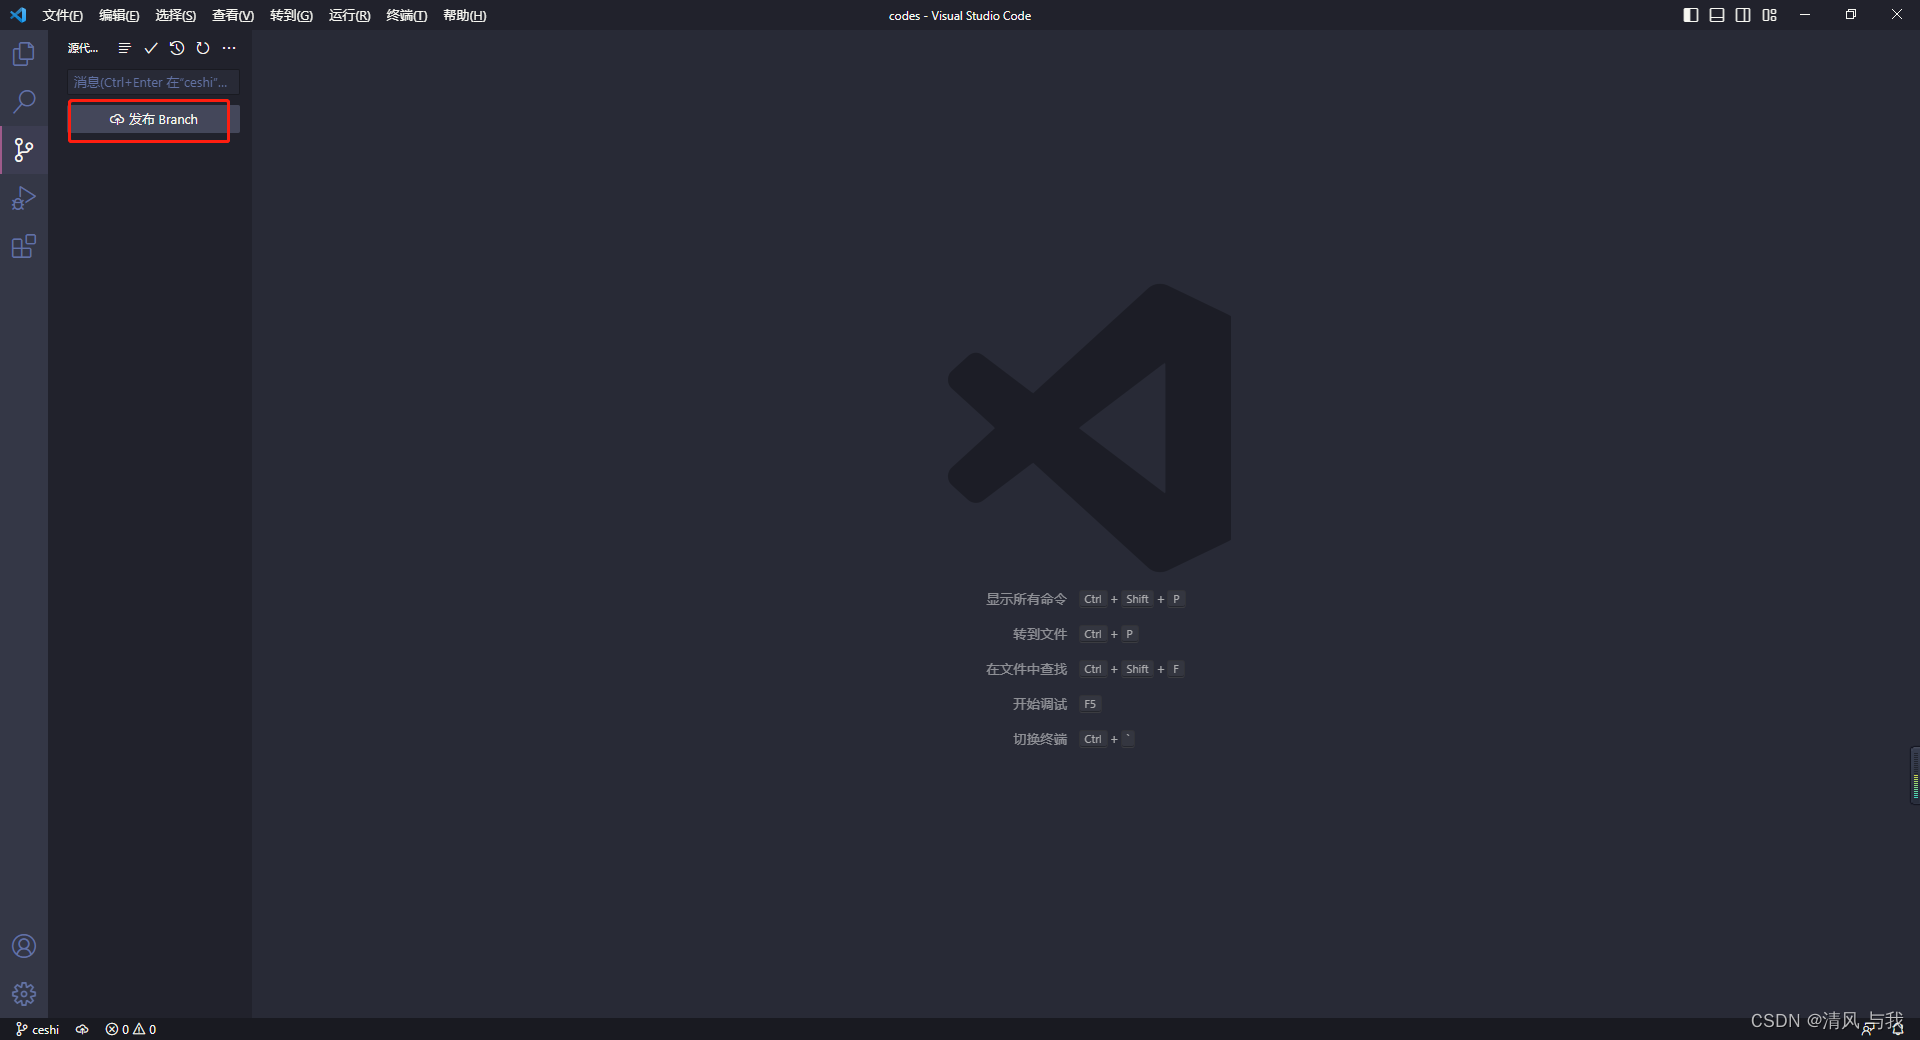Screen dimensions: 1920x1040
Task: Click the F5 key label
Action: click(x=1090, y=704)
